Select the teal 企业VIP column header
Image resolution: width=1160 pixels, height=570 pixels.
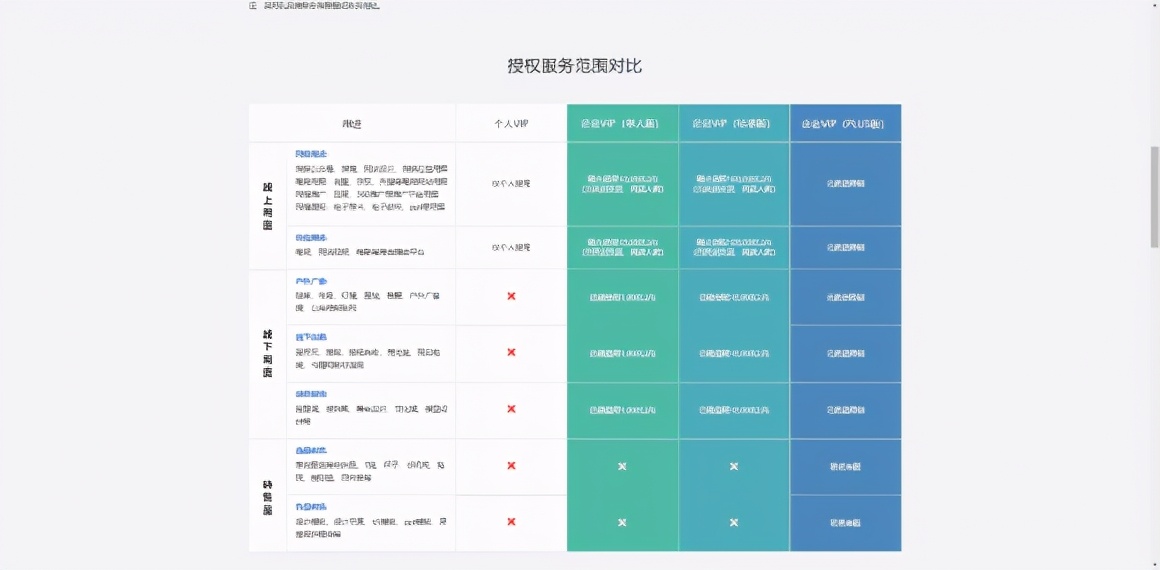(734, 123)
